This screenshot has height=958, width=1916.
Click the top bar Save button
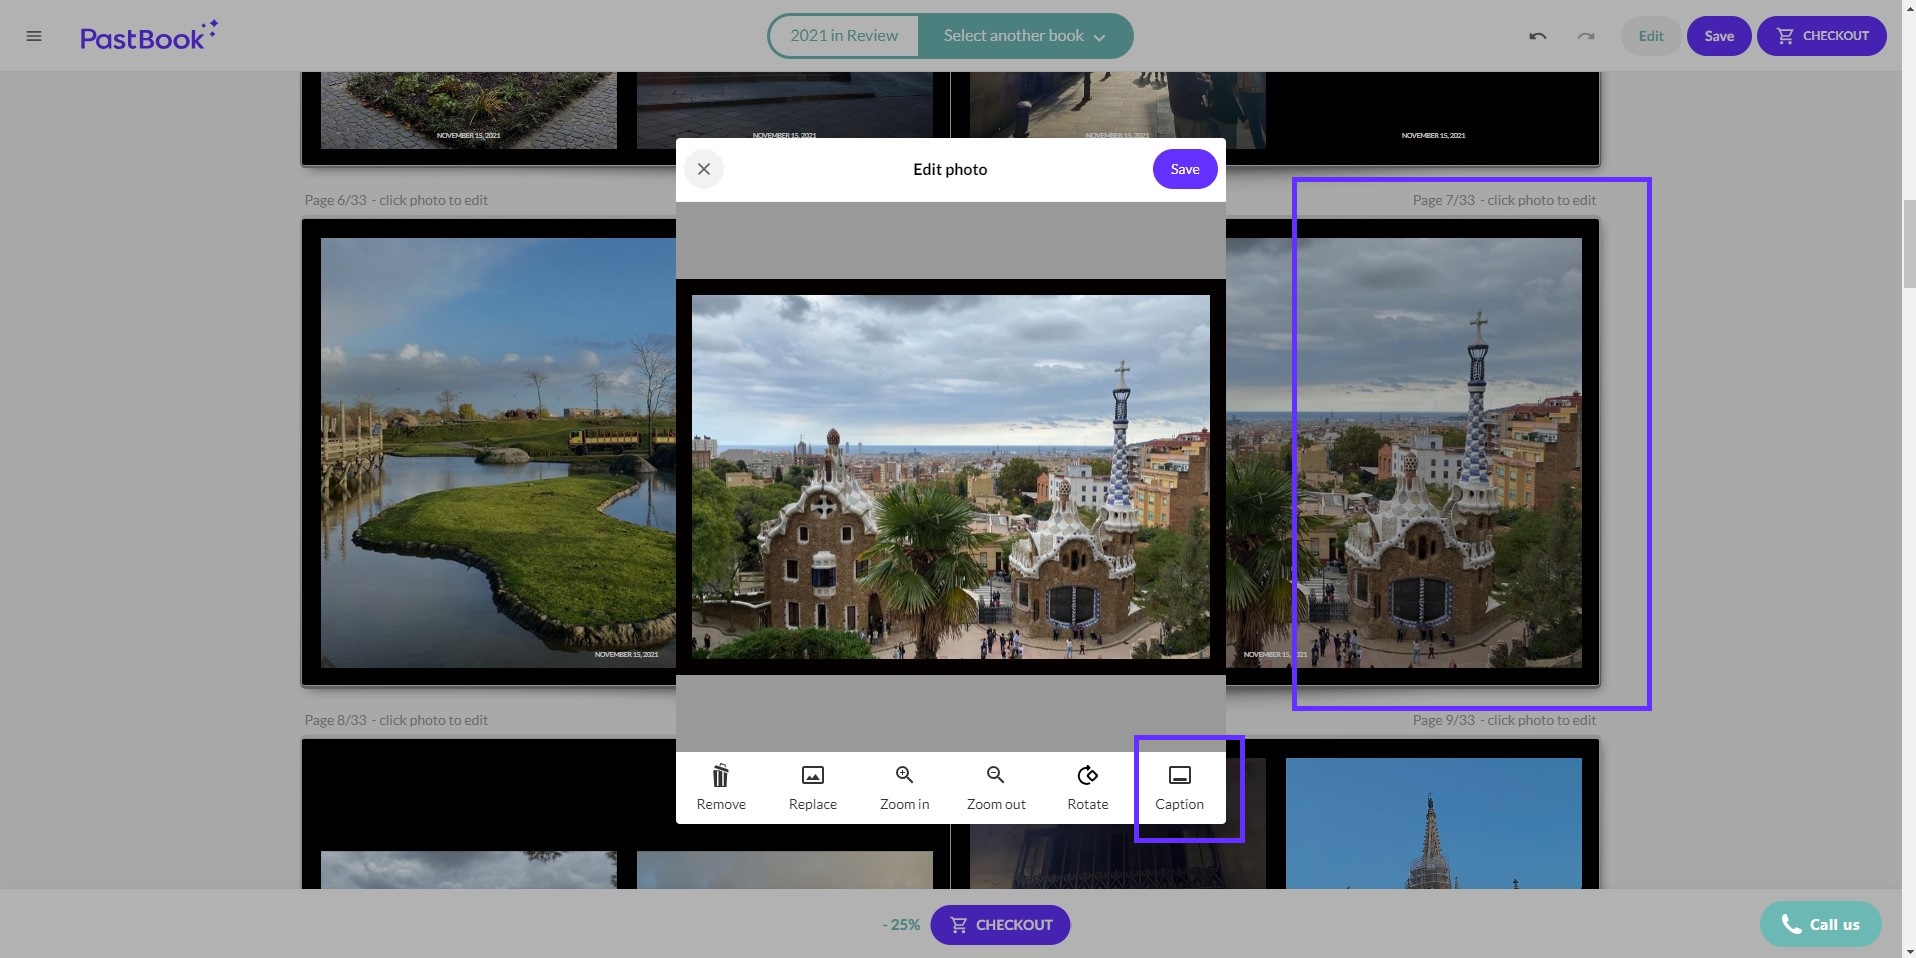[1718, 36]
